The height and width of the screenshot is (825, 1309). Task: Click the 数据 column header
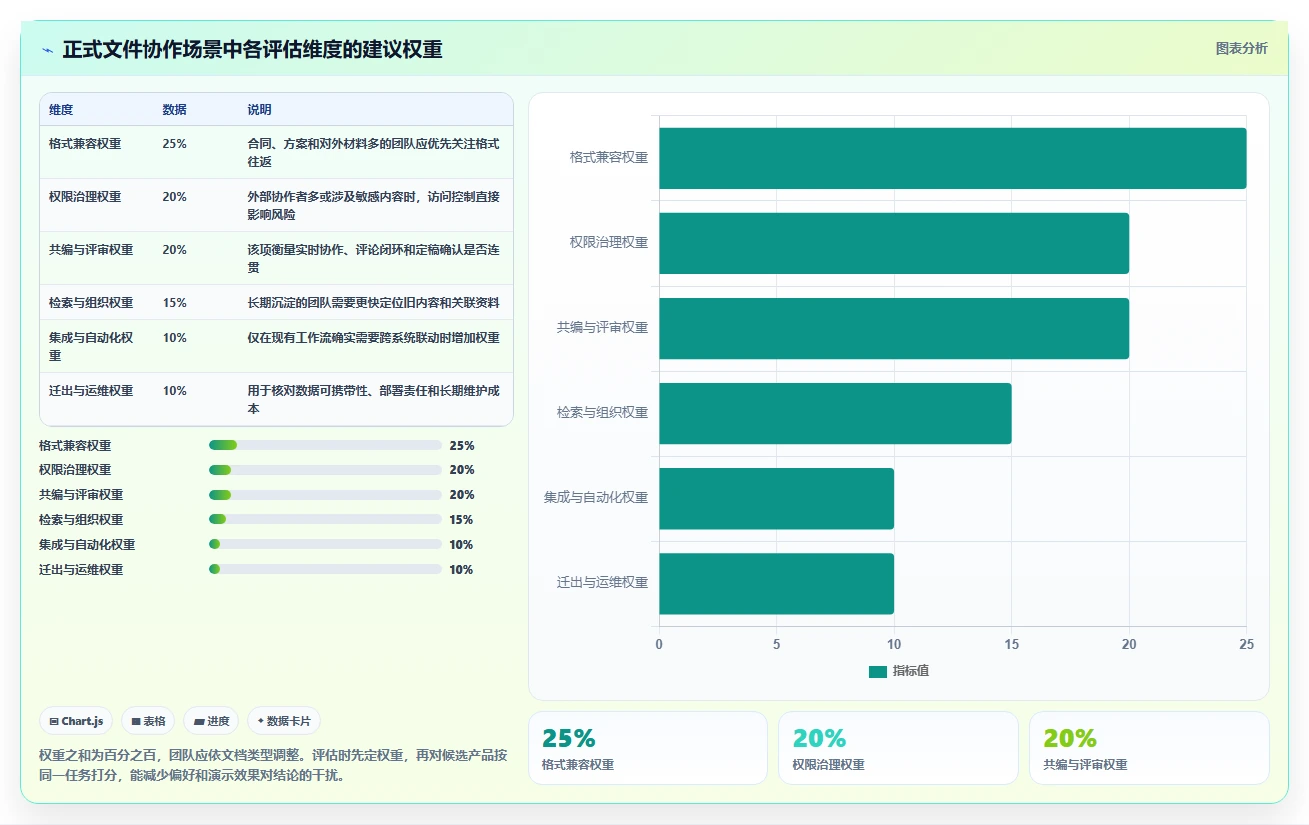tap(174, 110)
